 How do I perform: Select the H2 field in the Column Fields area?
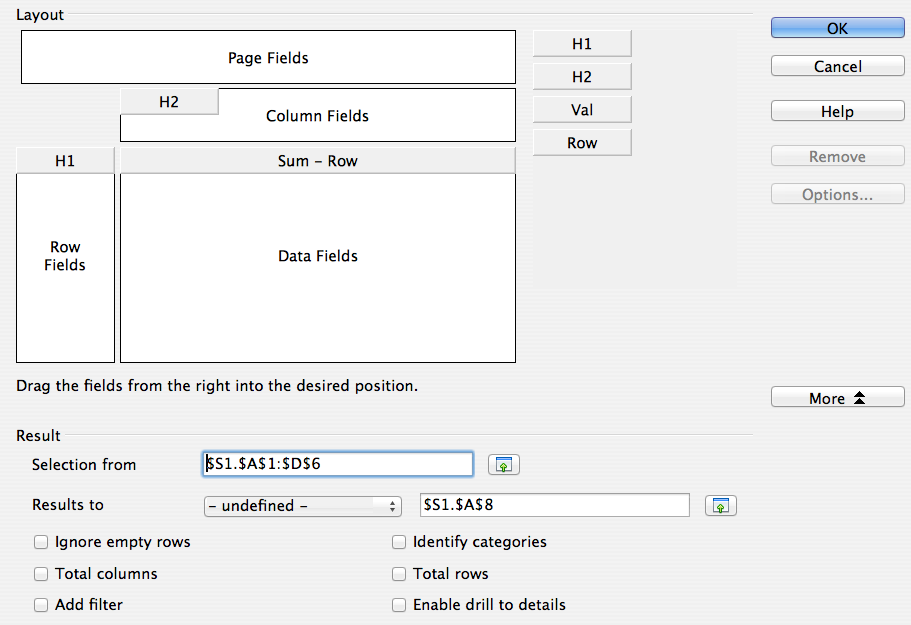(x=169, y=102)
